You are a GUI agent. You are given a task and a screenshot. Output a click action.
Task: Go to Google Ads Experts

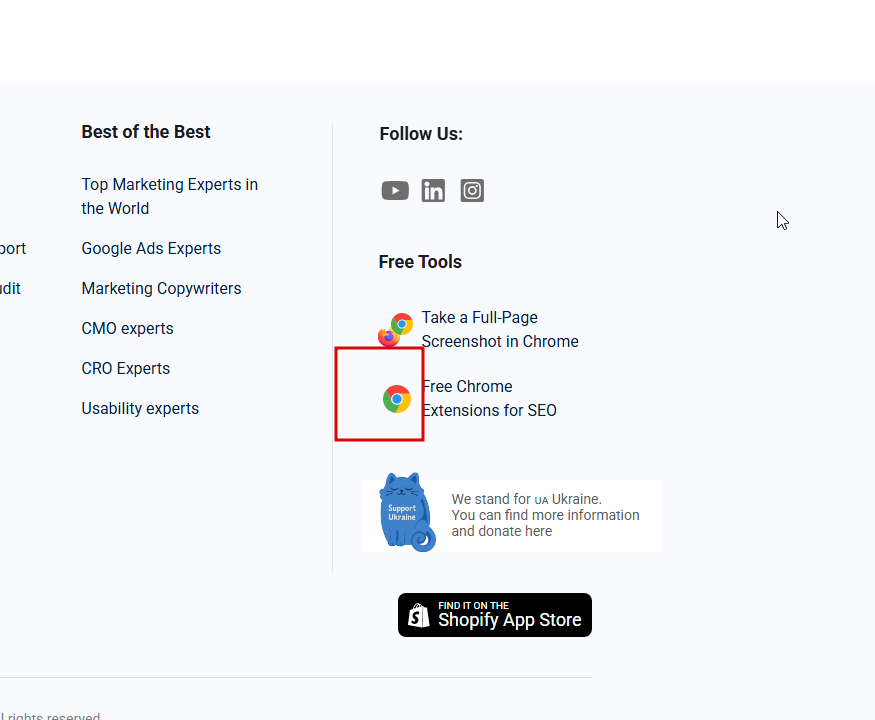[x=151, y=248]
